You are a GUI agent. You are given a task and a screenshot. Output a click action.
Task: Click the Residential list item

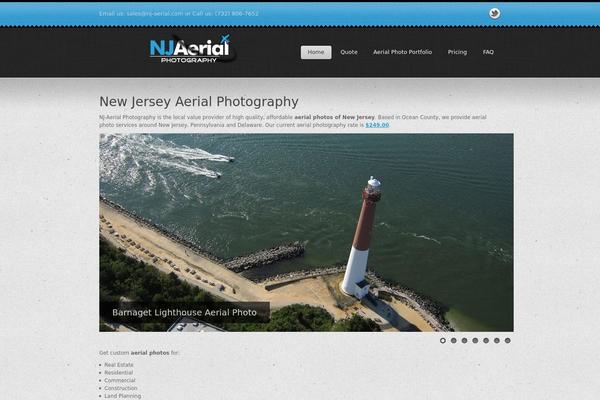(119, 372)
